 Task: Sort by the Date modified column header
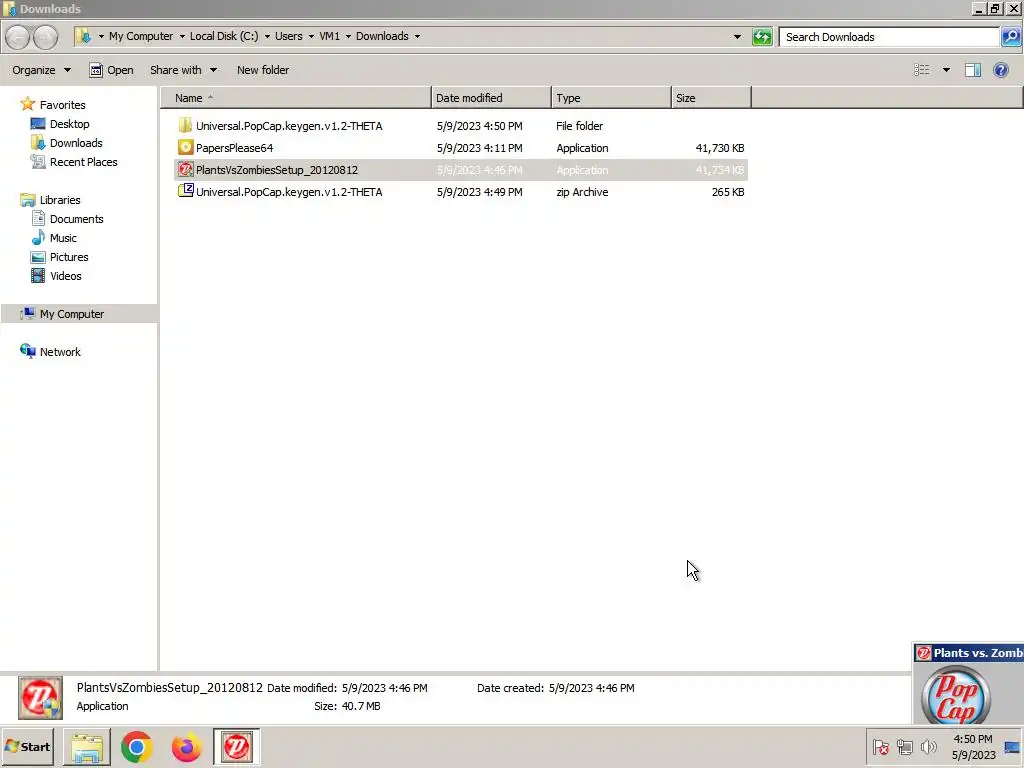click(x=491, y=98)
